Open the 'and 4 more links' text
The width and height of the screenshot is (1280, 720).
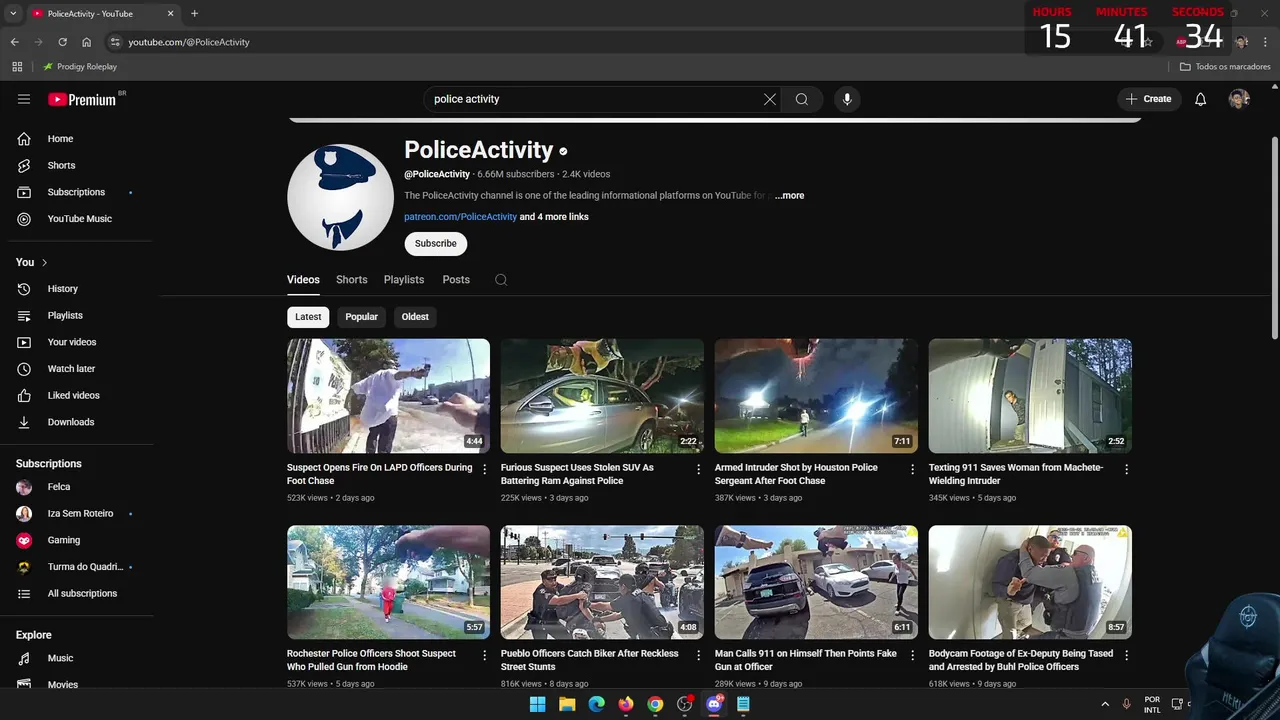554,217
